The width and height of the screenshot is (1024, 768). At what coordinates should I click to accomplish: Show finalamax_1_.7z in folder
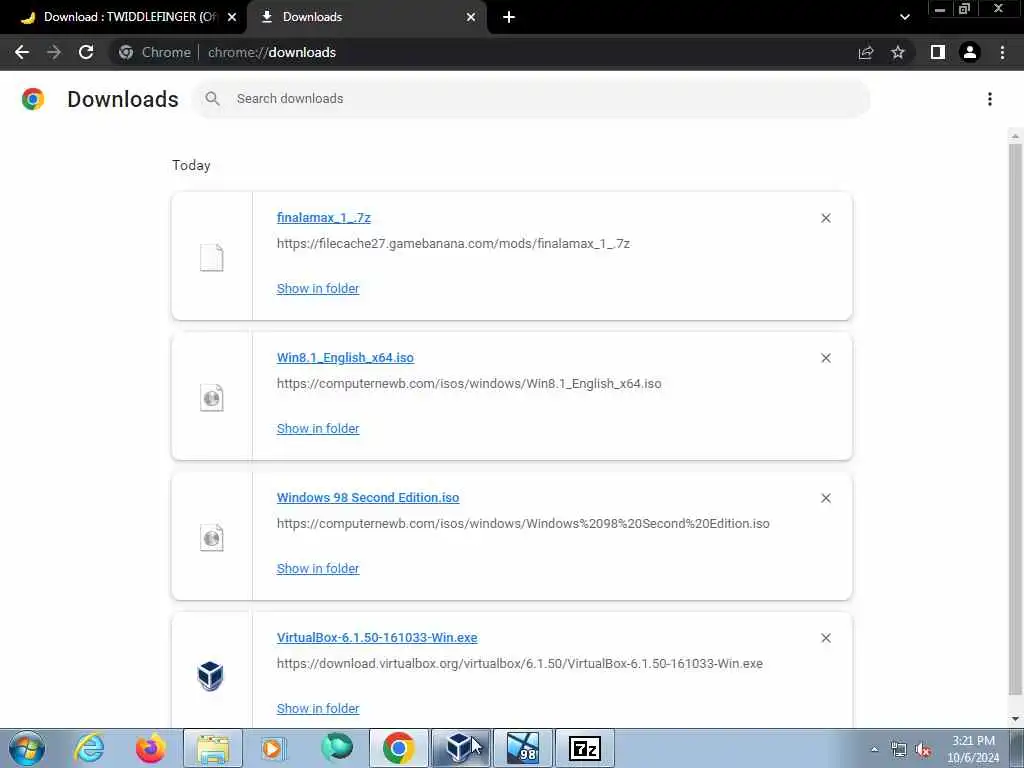317,288
